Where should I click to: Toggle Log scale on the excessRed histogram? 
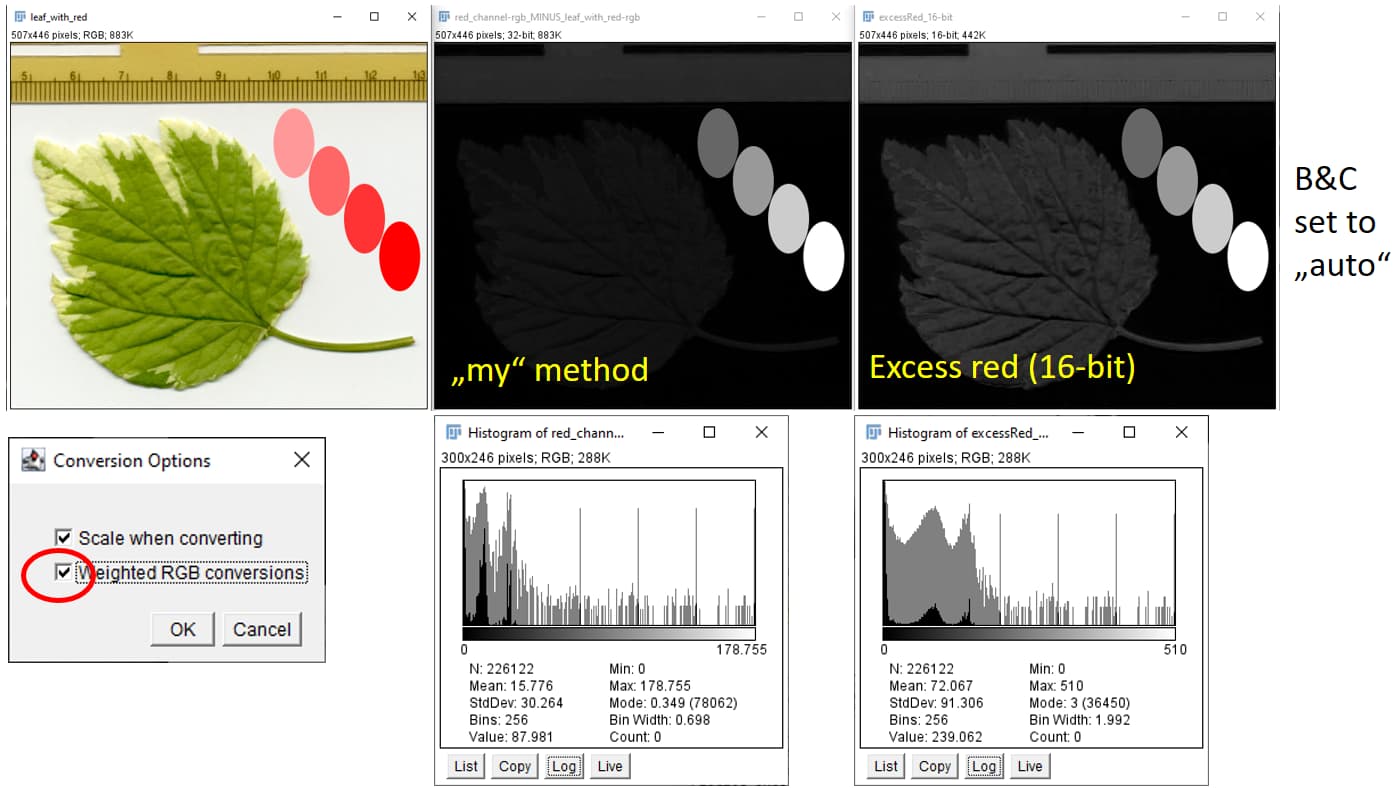coord(984,765)
